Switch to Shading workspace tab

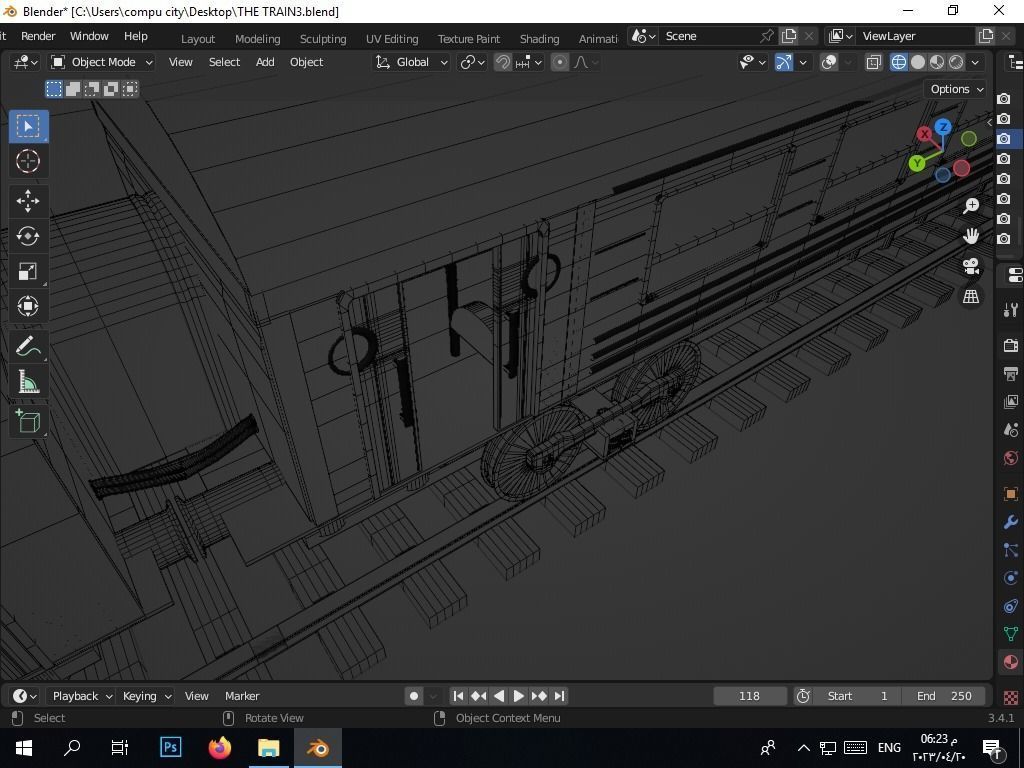click(x=539, y=39)
